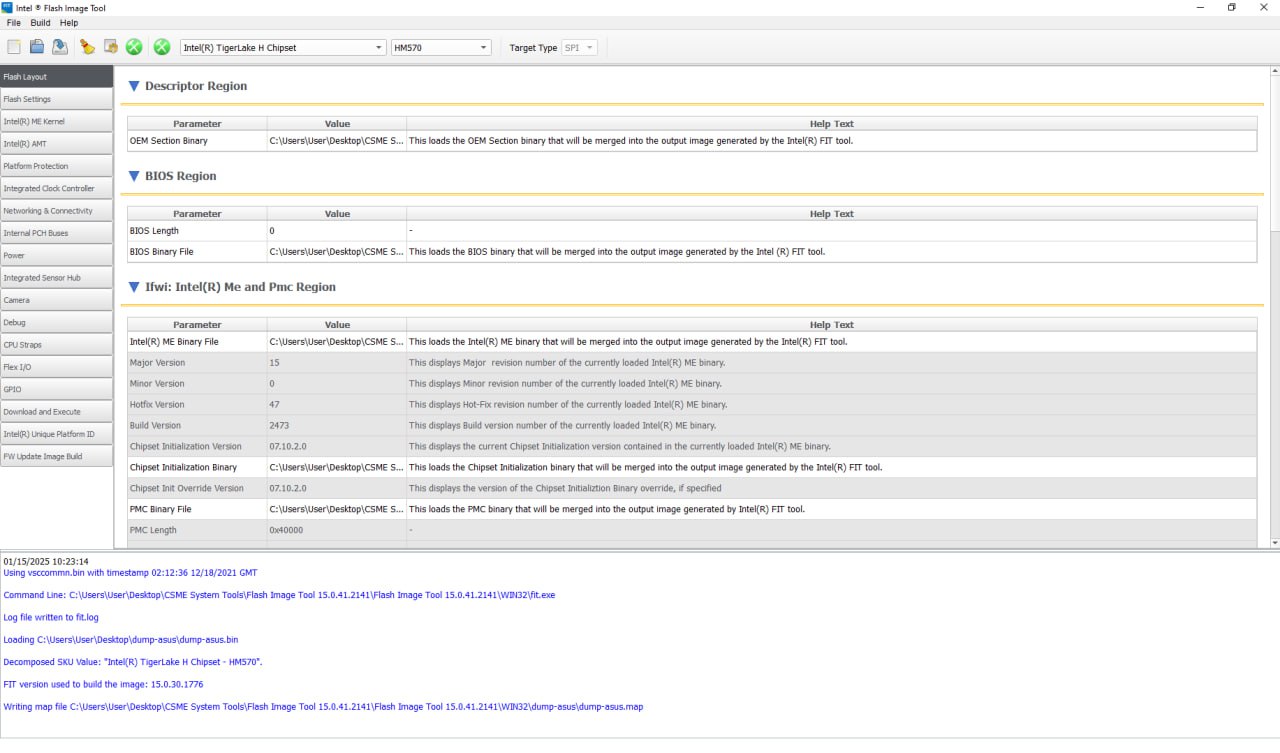Click the Chipset Initialization Version row label

[186, 447]
